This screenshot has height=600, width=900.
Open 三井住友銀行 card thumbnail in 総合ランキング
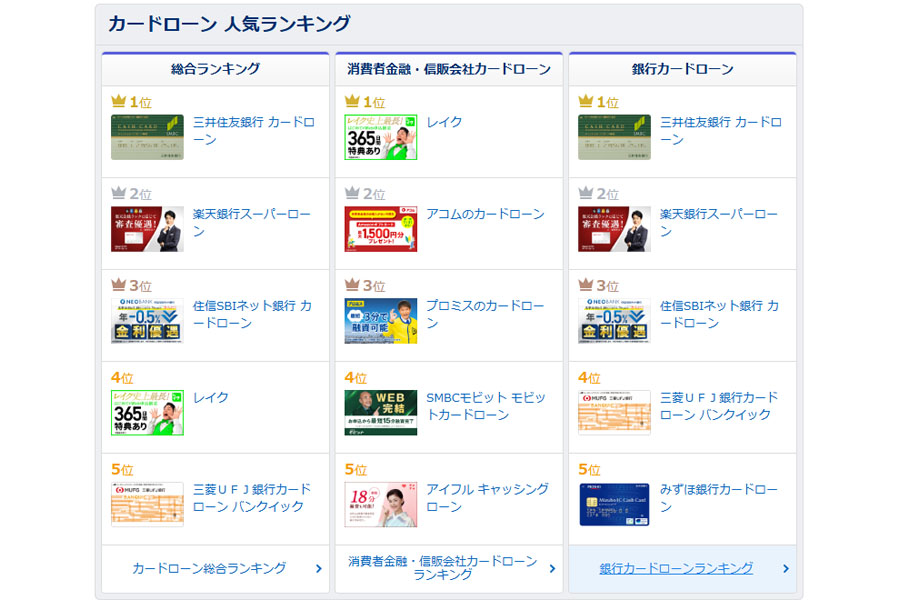click(x=148, y=137)
